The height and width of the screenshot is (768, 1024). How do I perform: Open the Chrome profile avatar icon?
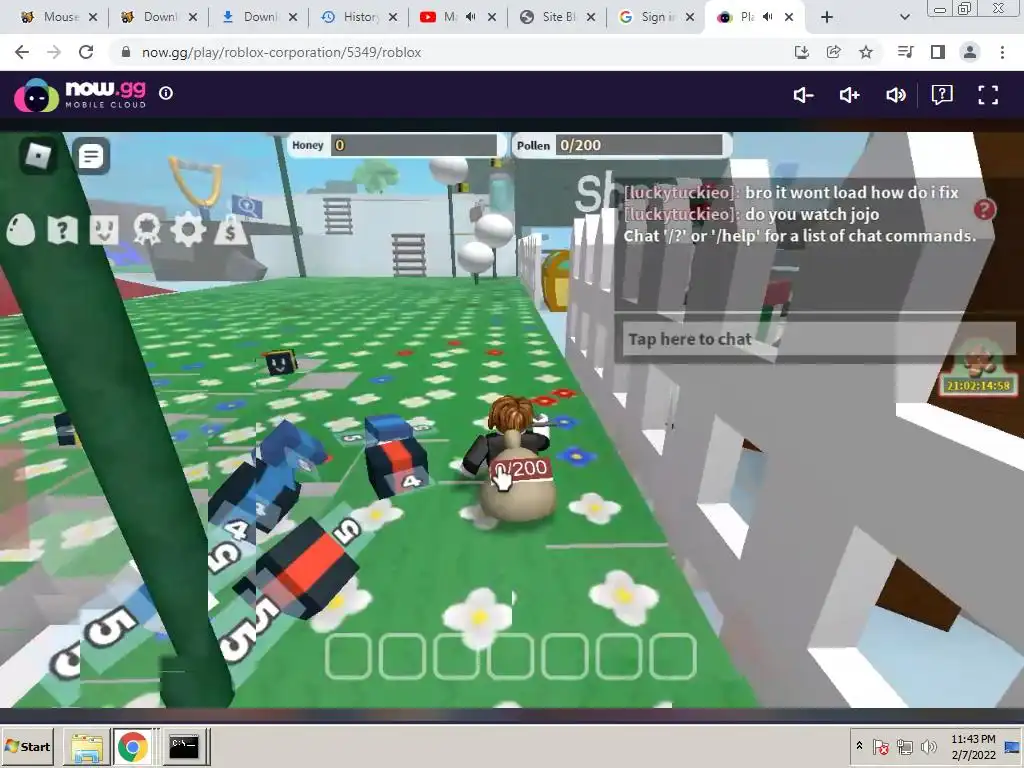970,52
